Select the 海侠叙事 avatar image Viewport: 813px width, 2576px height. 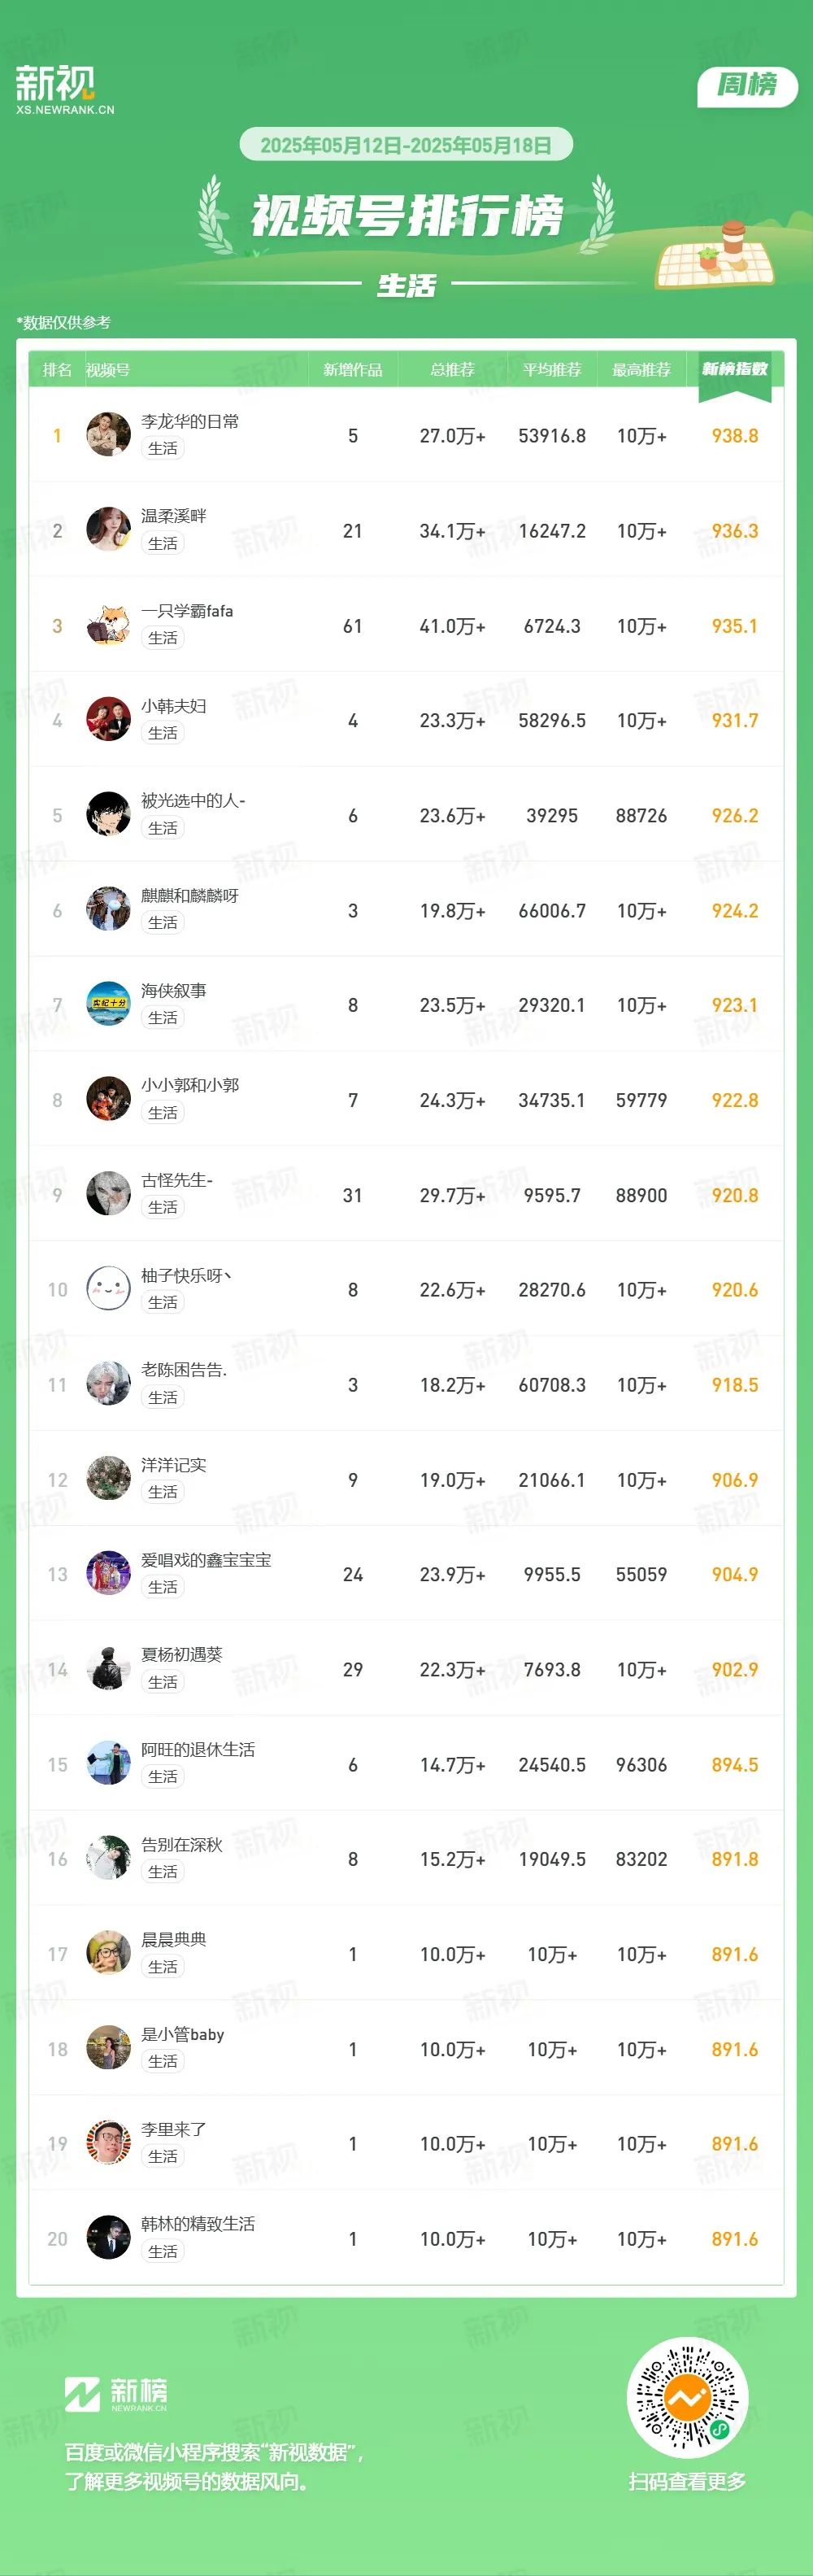tap(108, 1005)
